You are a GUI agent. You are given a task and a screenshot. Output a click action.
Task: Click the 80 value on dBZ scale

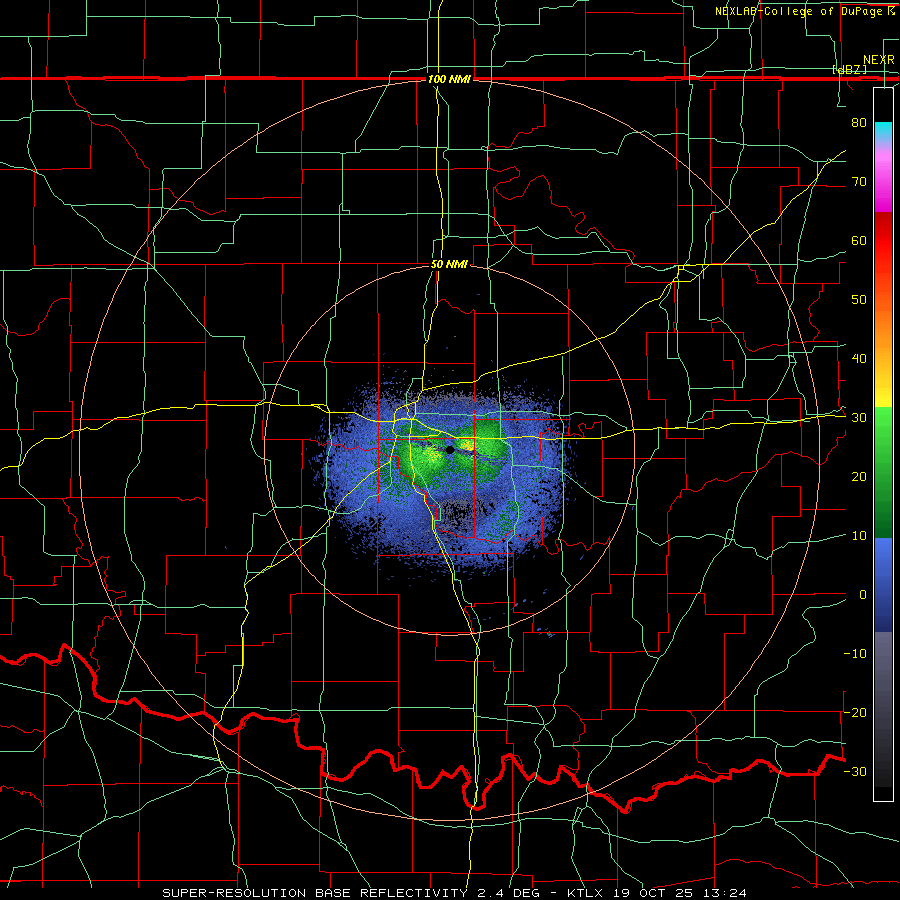pyautogui.click(x=859, y=123)
